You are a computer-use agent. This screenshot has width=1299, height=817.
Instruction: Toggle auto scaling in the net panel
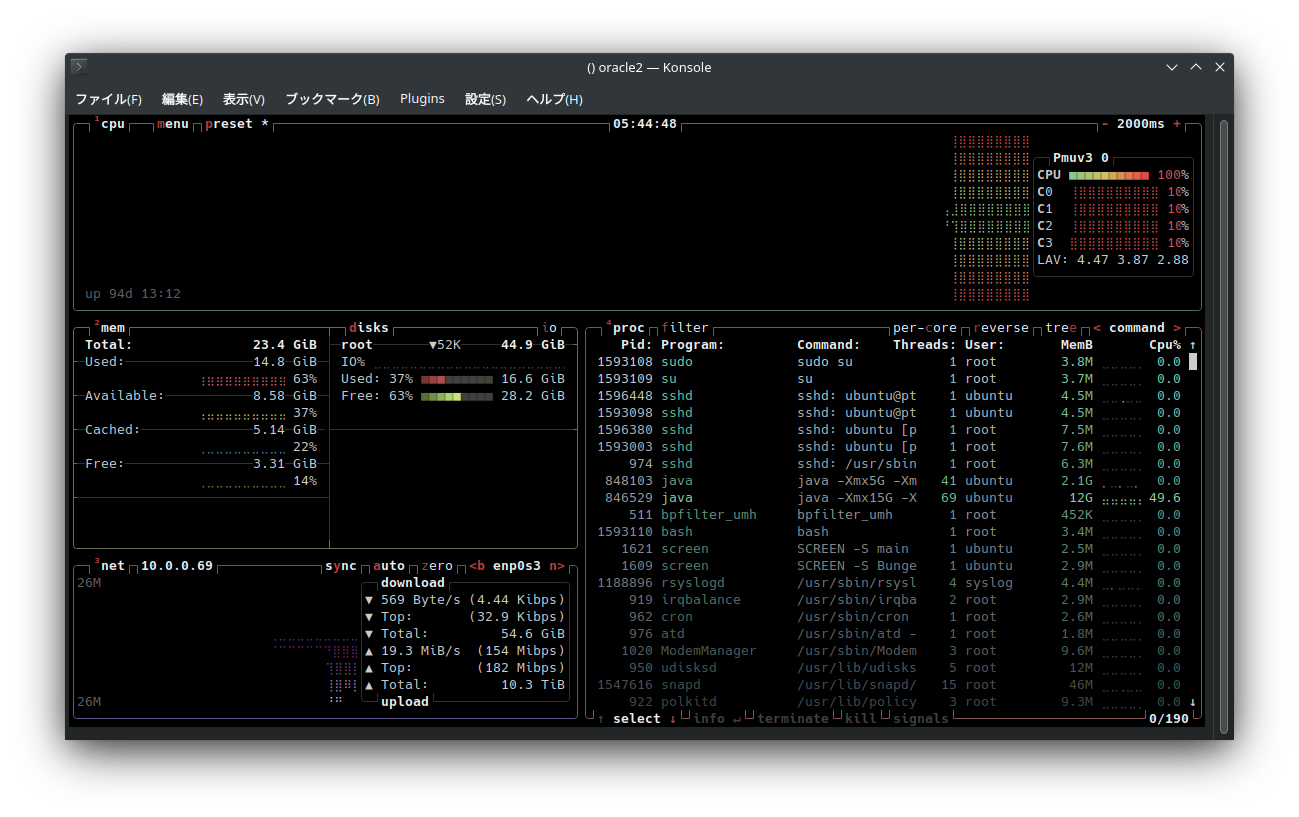click(x=388, y=566)
